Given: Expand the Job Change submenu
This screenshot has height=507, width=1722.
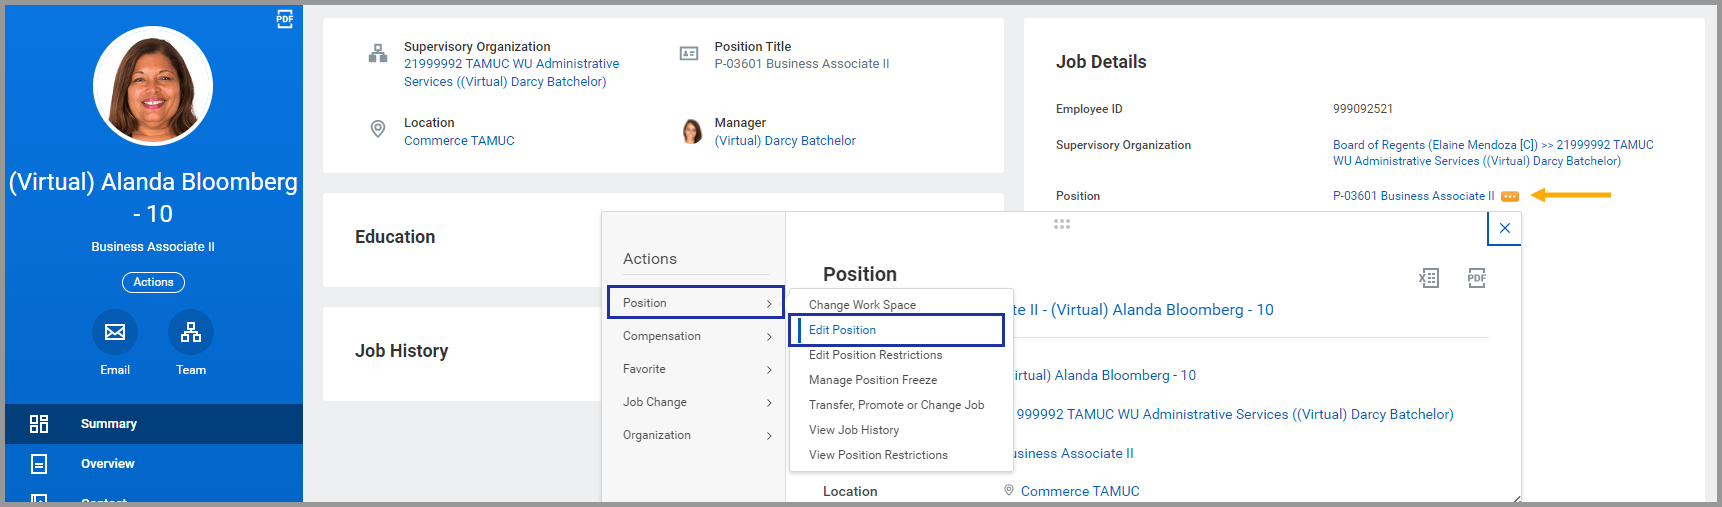Looking at the screenshot, I should click(696, 402).
